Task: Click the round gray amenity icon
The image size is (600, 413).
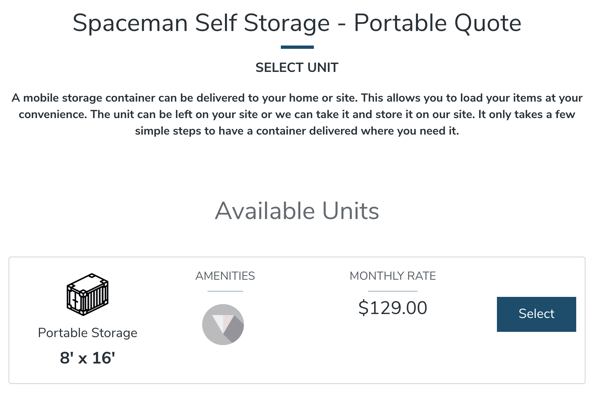Action: (x=223, y=325)
